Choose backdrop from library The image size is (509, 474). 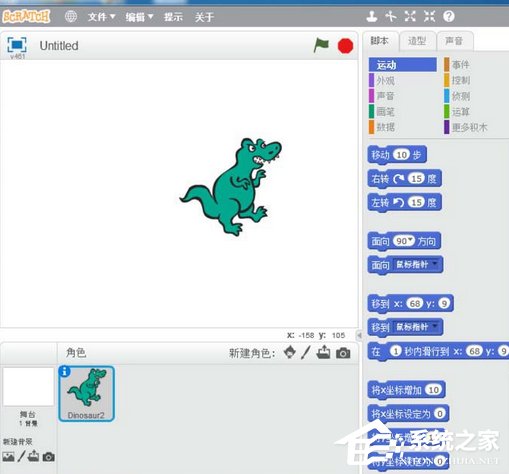pyautogui.click(x=8, y=456)
